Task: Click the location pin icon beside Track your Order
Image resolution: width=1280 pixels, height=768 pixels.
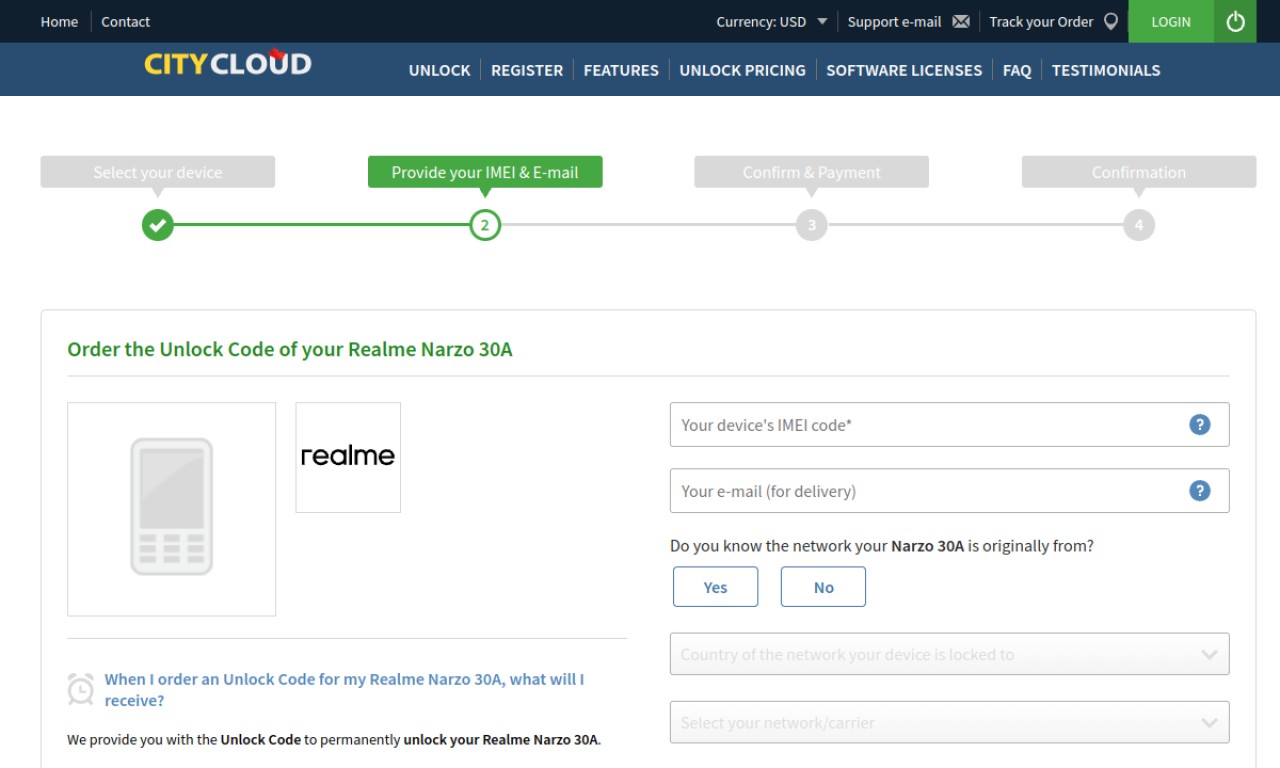Action: (x=1110, y=22)
